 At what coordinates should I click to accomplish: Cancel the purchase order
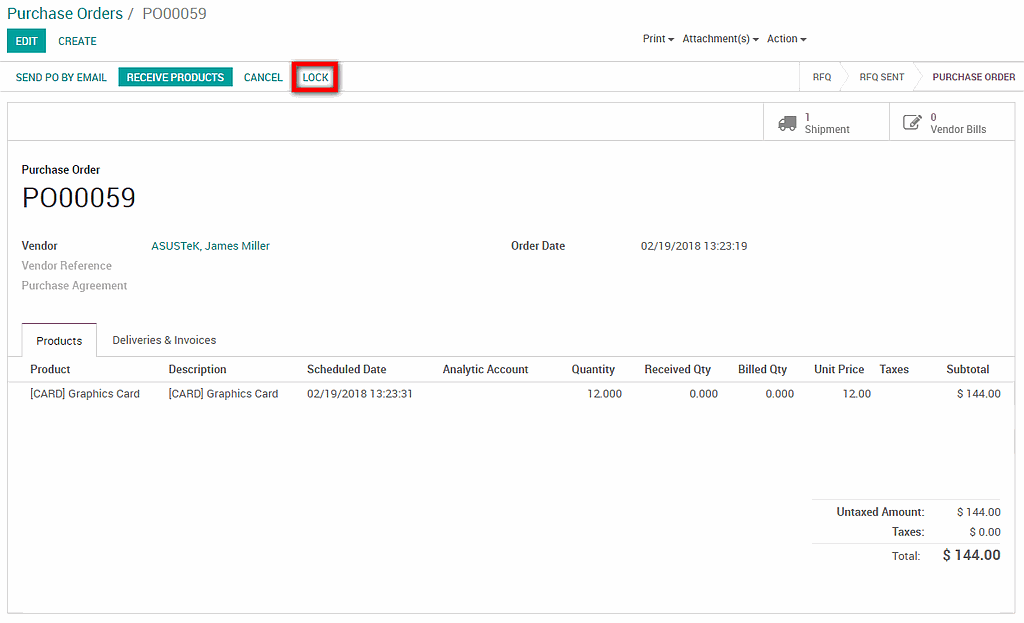[263, 77]
